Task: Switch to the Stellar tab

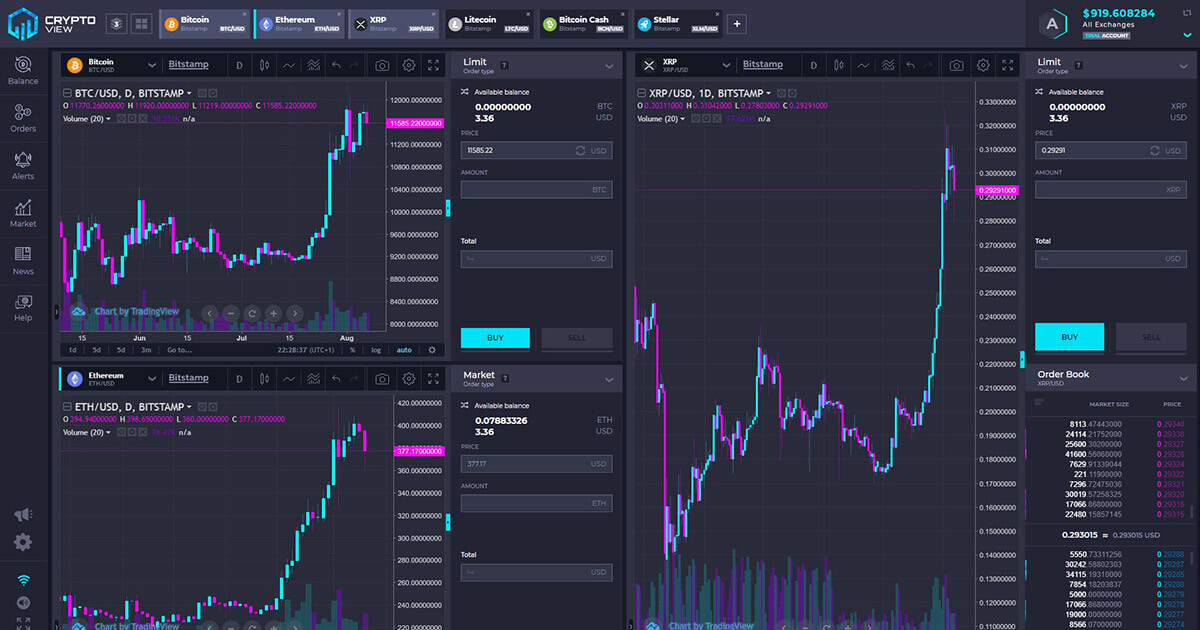Action: point(678,24)
